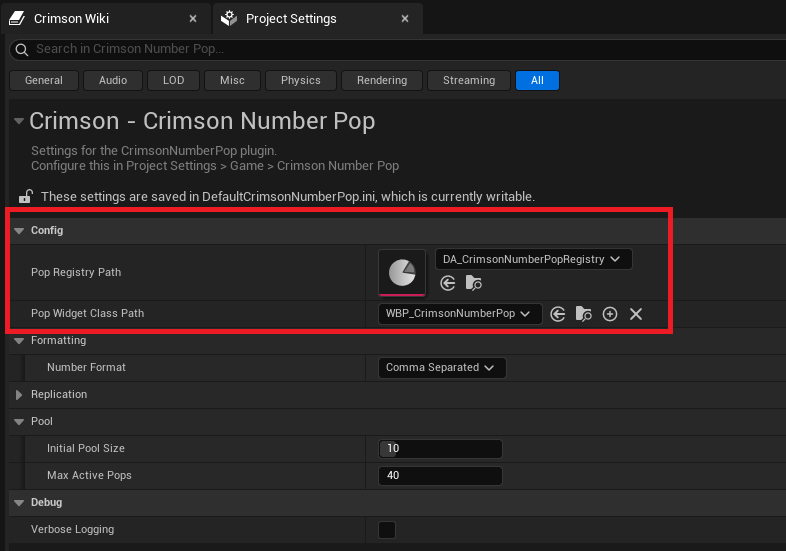This screenshot has height=551, width=786.
Task: Close the Crimson Wiki tab
Action: pos(193,19)
